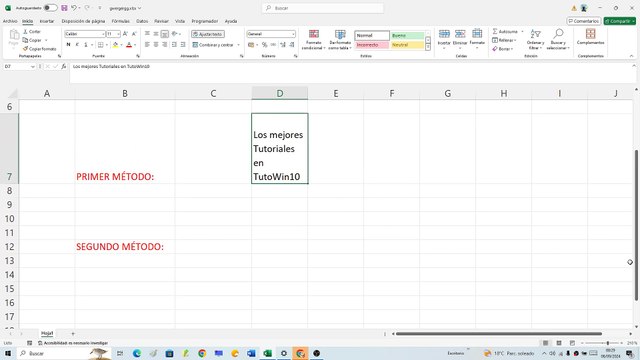Open the Formato cells menu

pyautogui.click(x=477, y=39)
